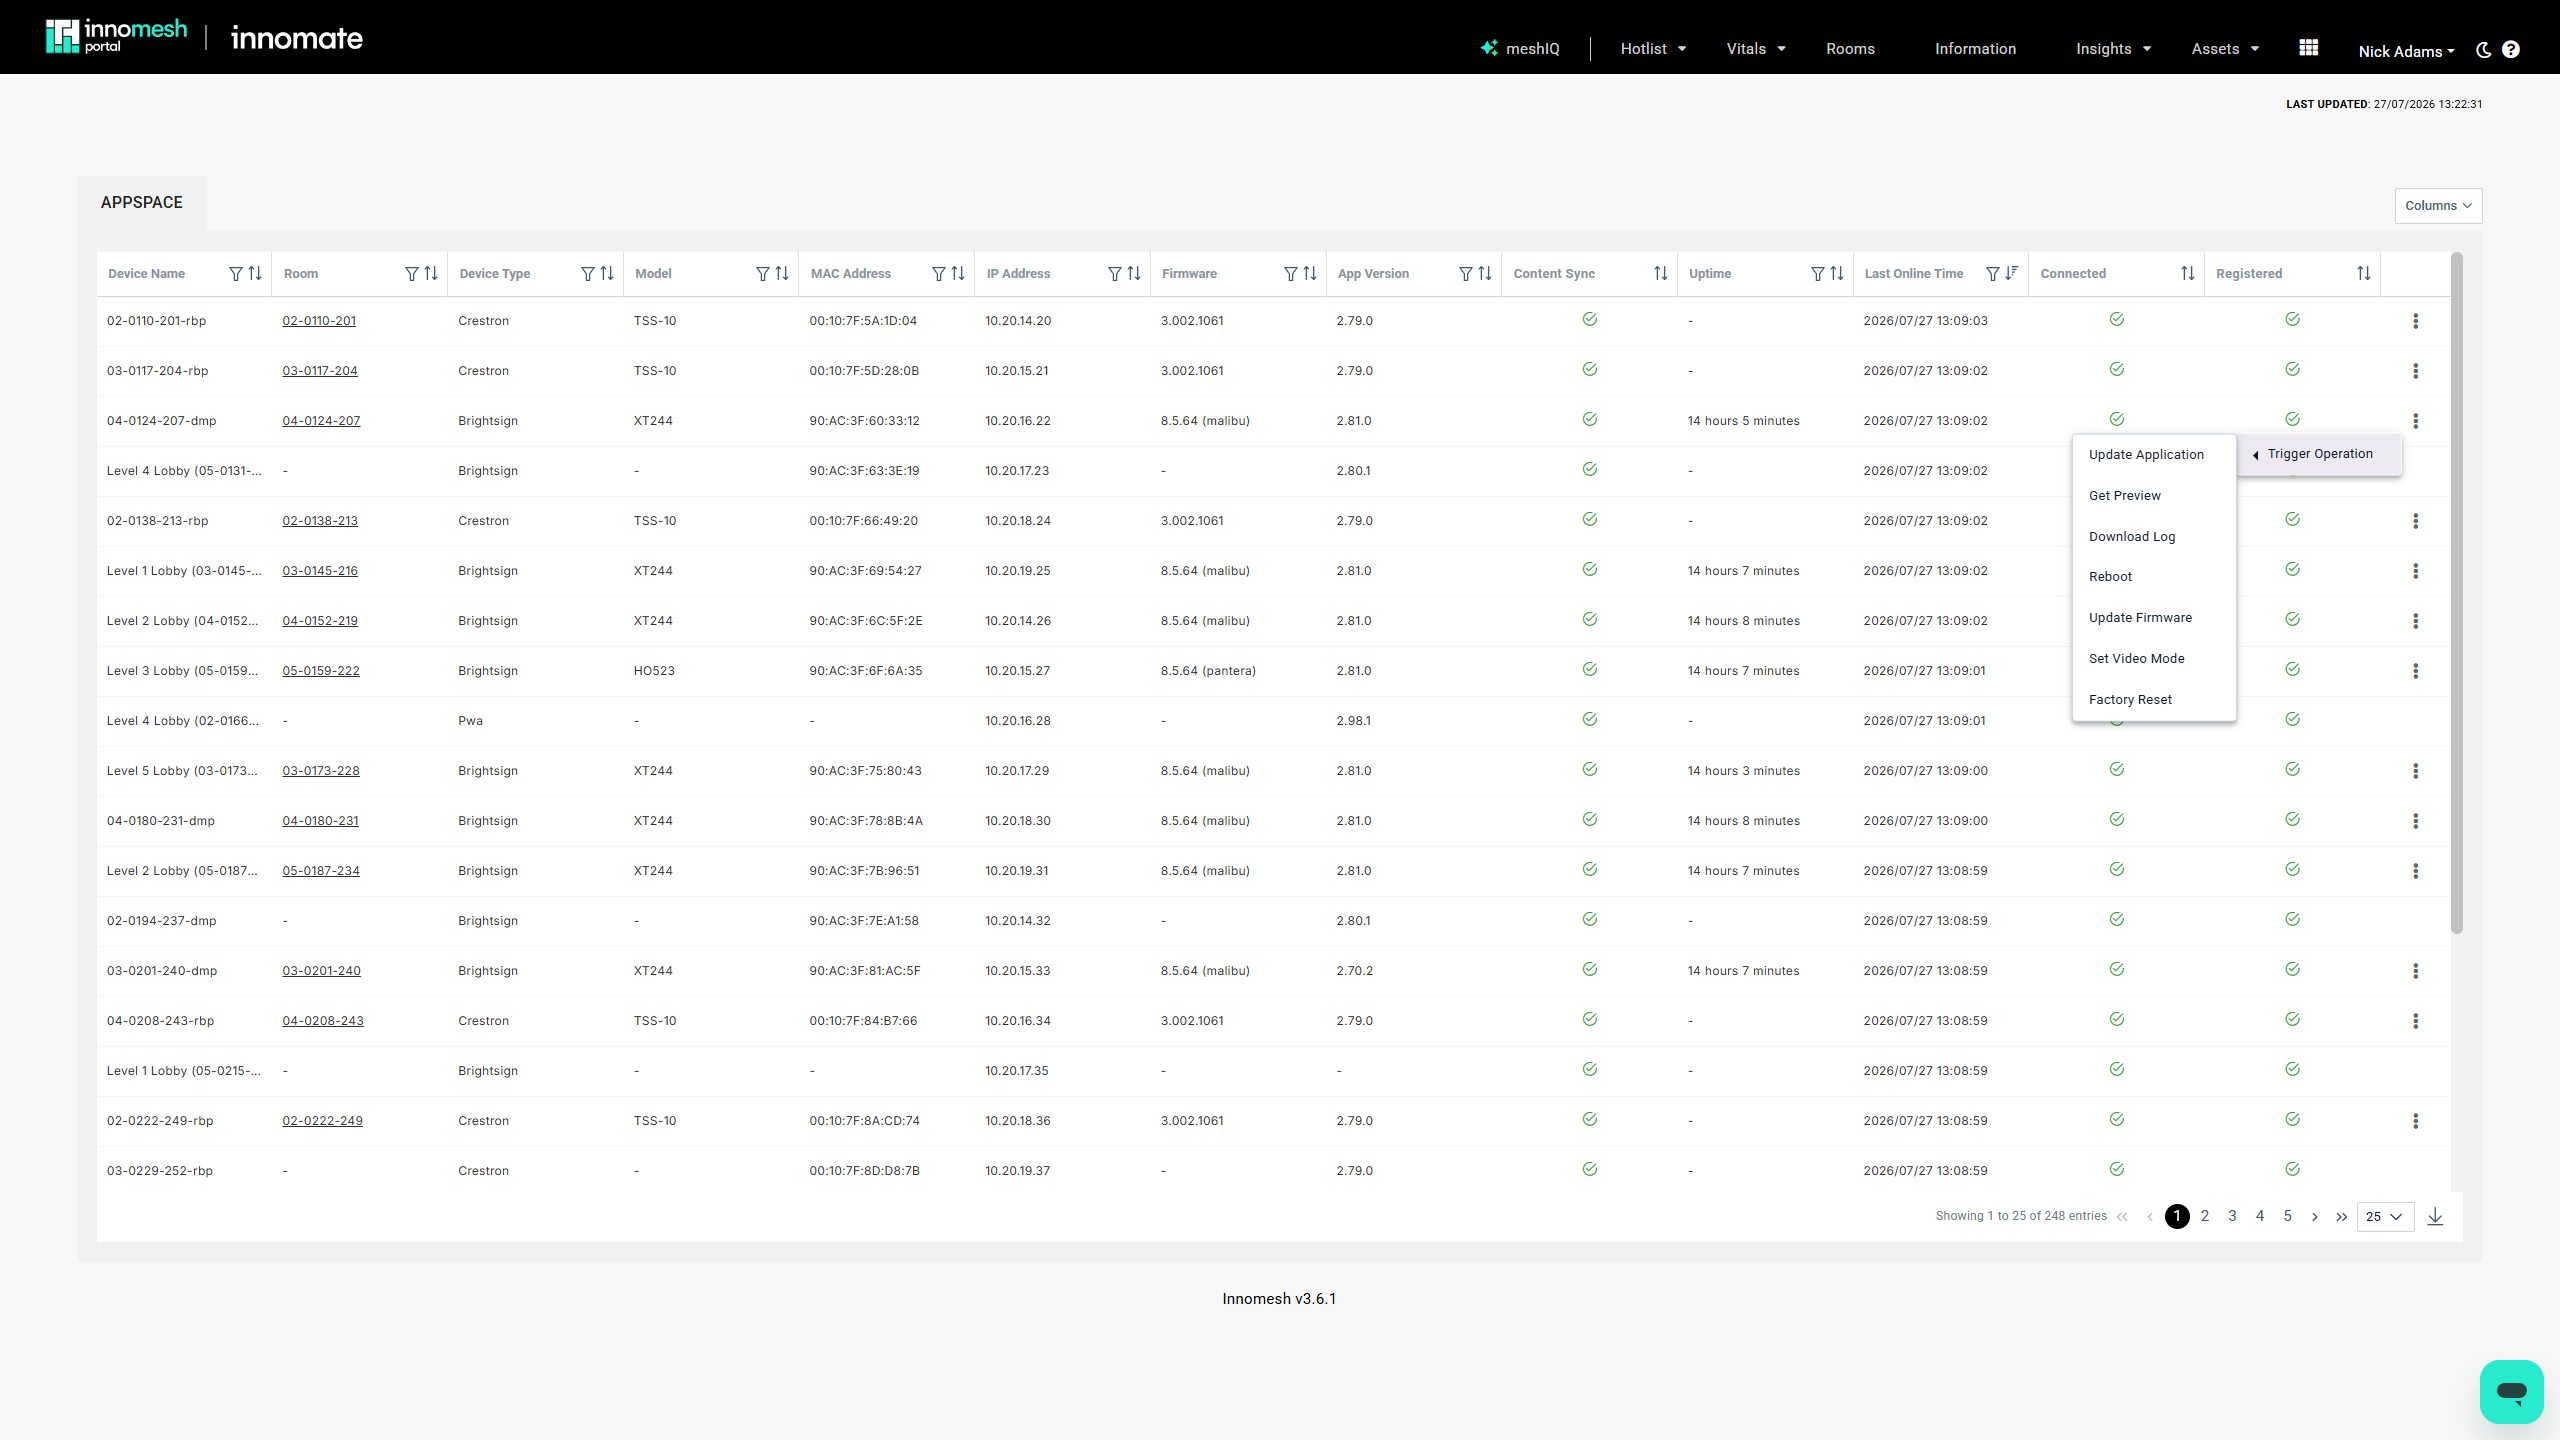
Task: Choose Update Firmware option
Action: [x=2154, y=618]
